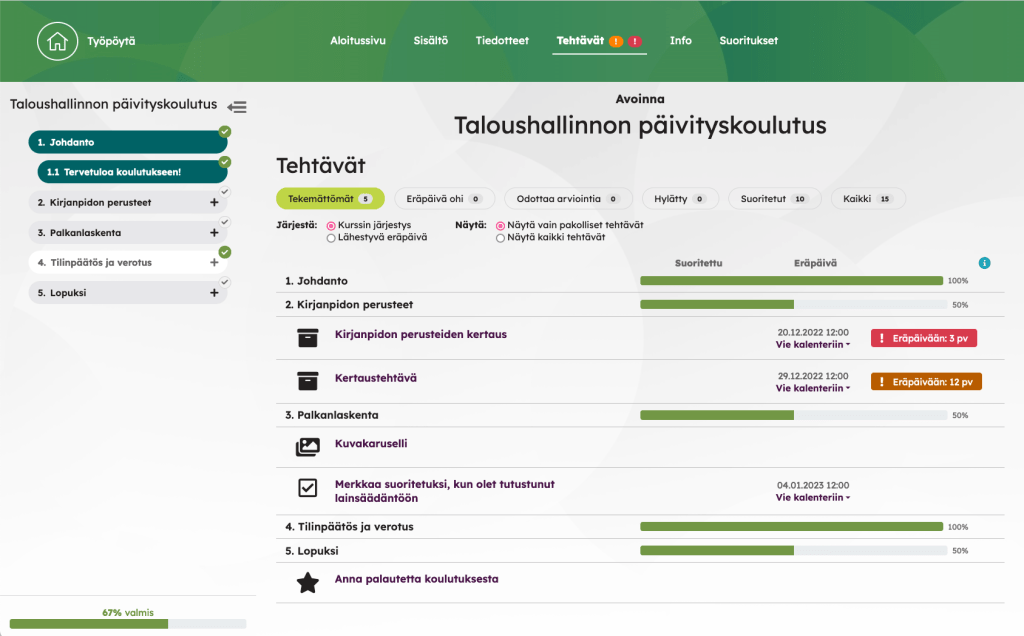1024x636 pixels.
Task: Click the checkbox icon beside Merkkaa suoritetuksi
Action: click(x=308, y=488)
